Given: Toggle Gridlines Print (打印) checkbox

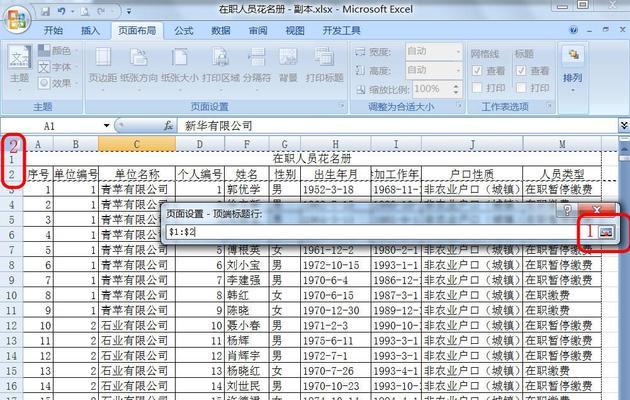Looking at the screenshot, I should 477,88.
